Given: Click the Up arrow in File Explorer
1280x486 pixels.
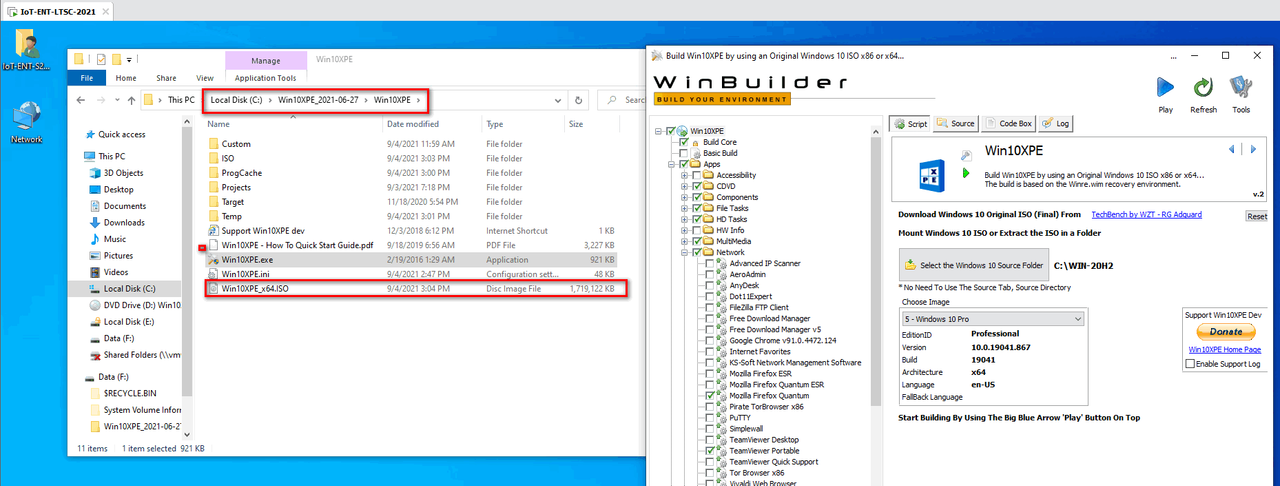Looking at the screenshot, I should (x=131, y=100).
